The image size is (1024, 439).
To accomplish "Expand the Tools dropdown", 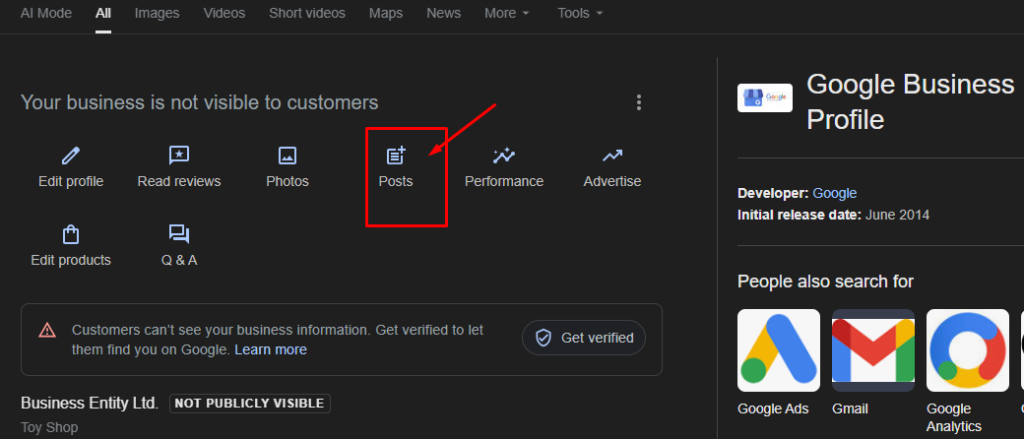I will click(580, 13).
